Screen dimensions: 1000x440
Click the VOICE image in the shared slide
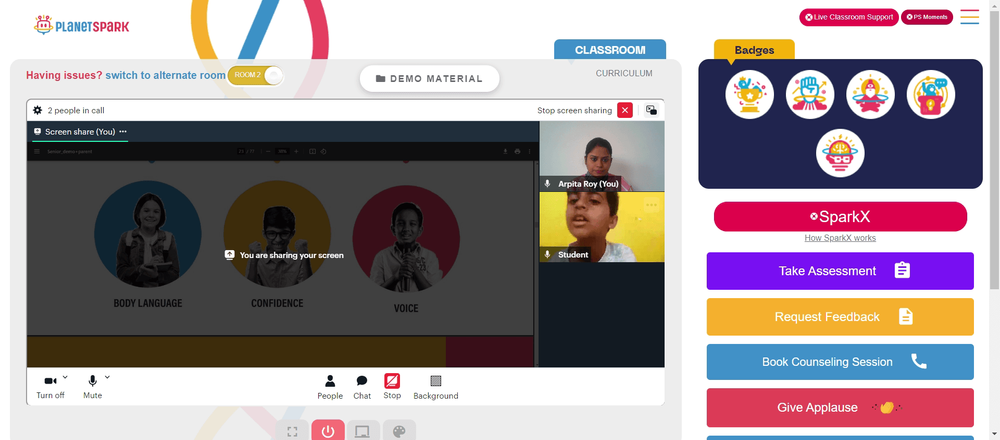tap(406, 239)
